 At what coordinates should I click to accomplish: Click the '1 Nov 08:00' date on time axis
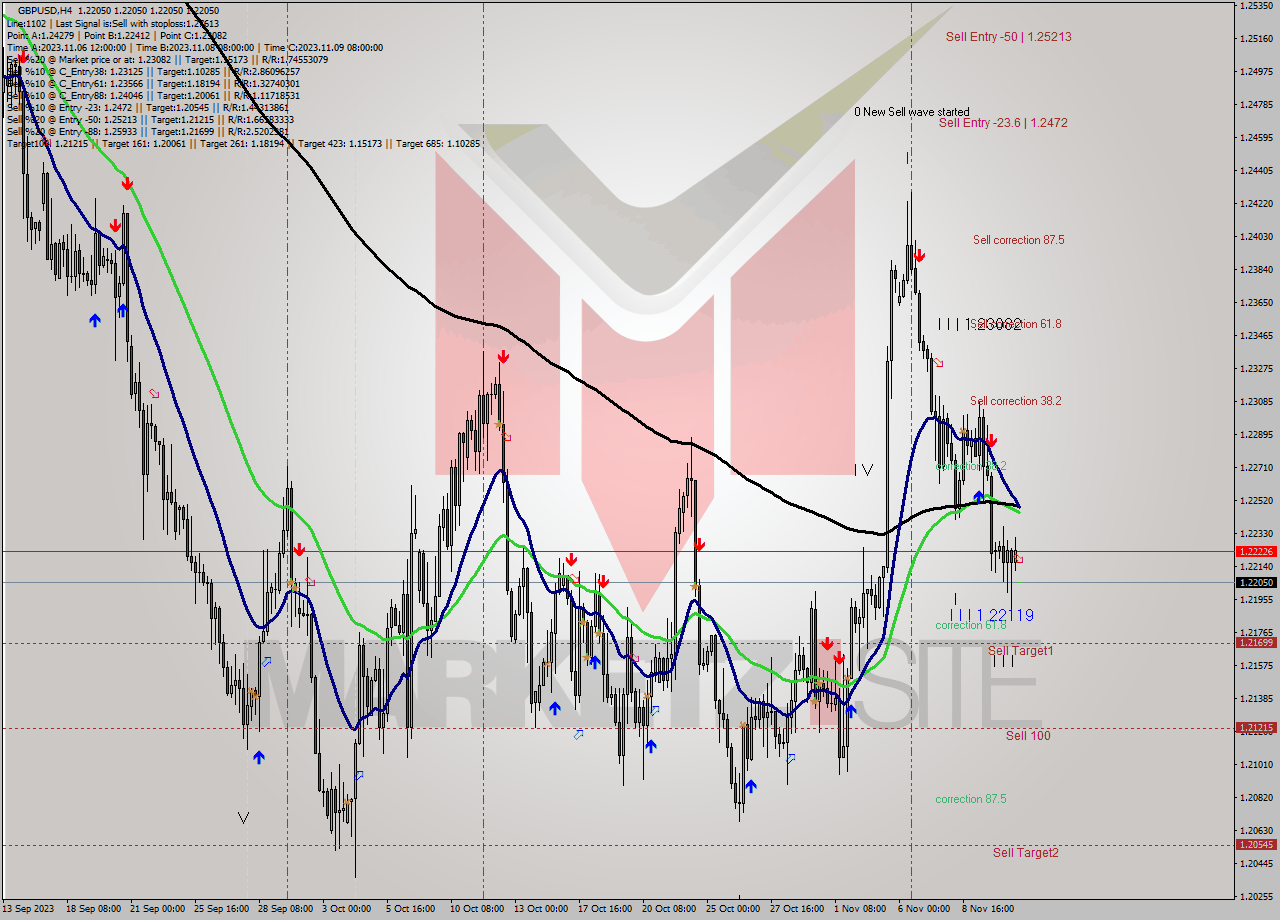pos(860,909)
